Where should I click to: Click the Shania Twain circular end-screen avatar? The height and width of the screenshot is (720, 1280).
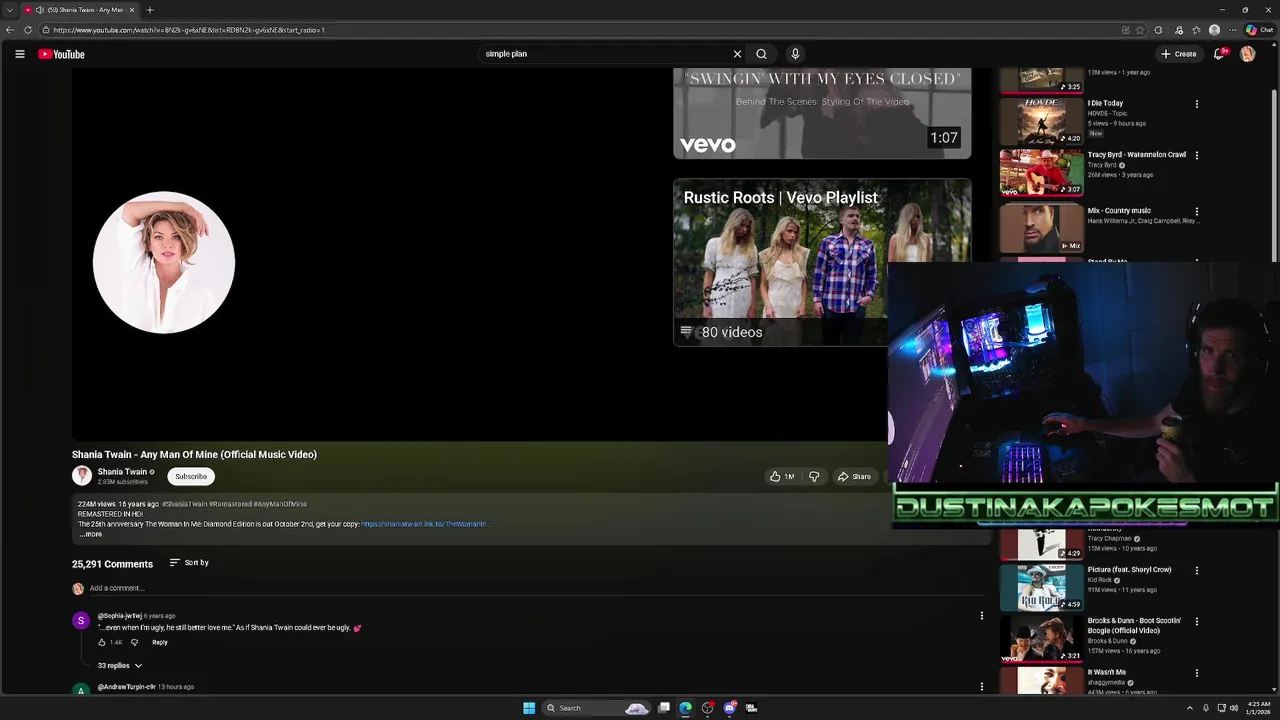pos(164,262)
